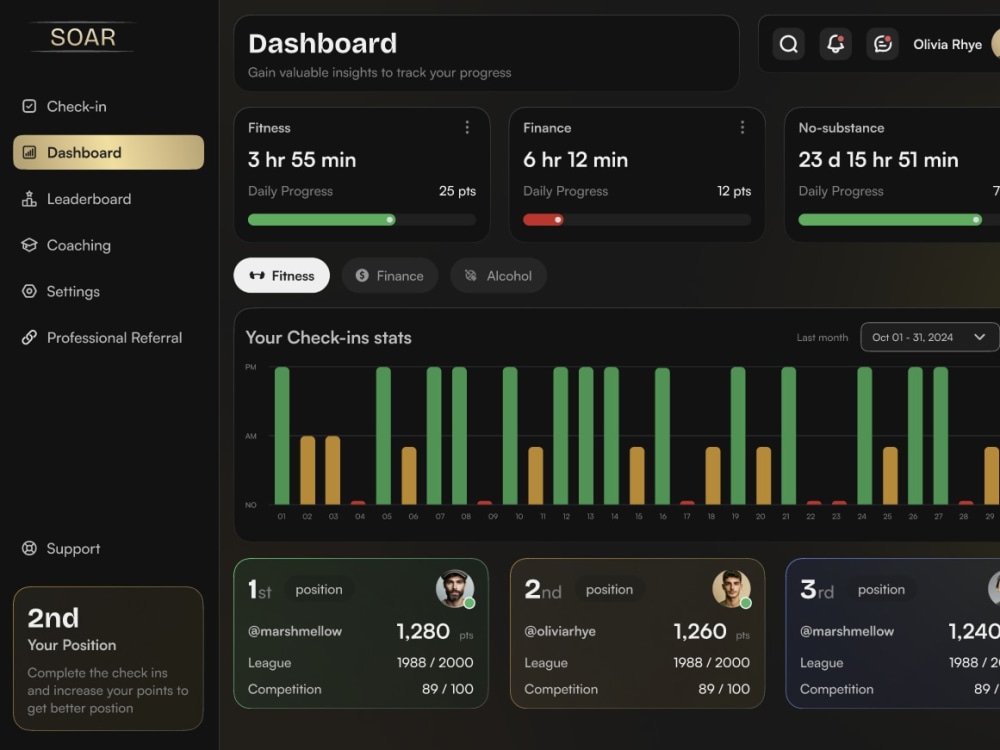The image size is (1000, 750).
Task: Click the 12 pts label
Action: click(734, 191)
